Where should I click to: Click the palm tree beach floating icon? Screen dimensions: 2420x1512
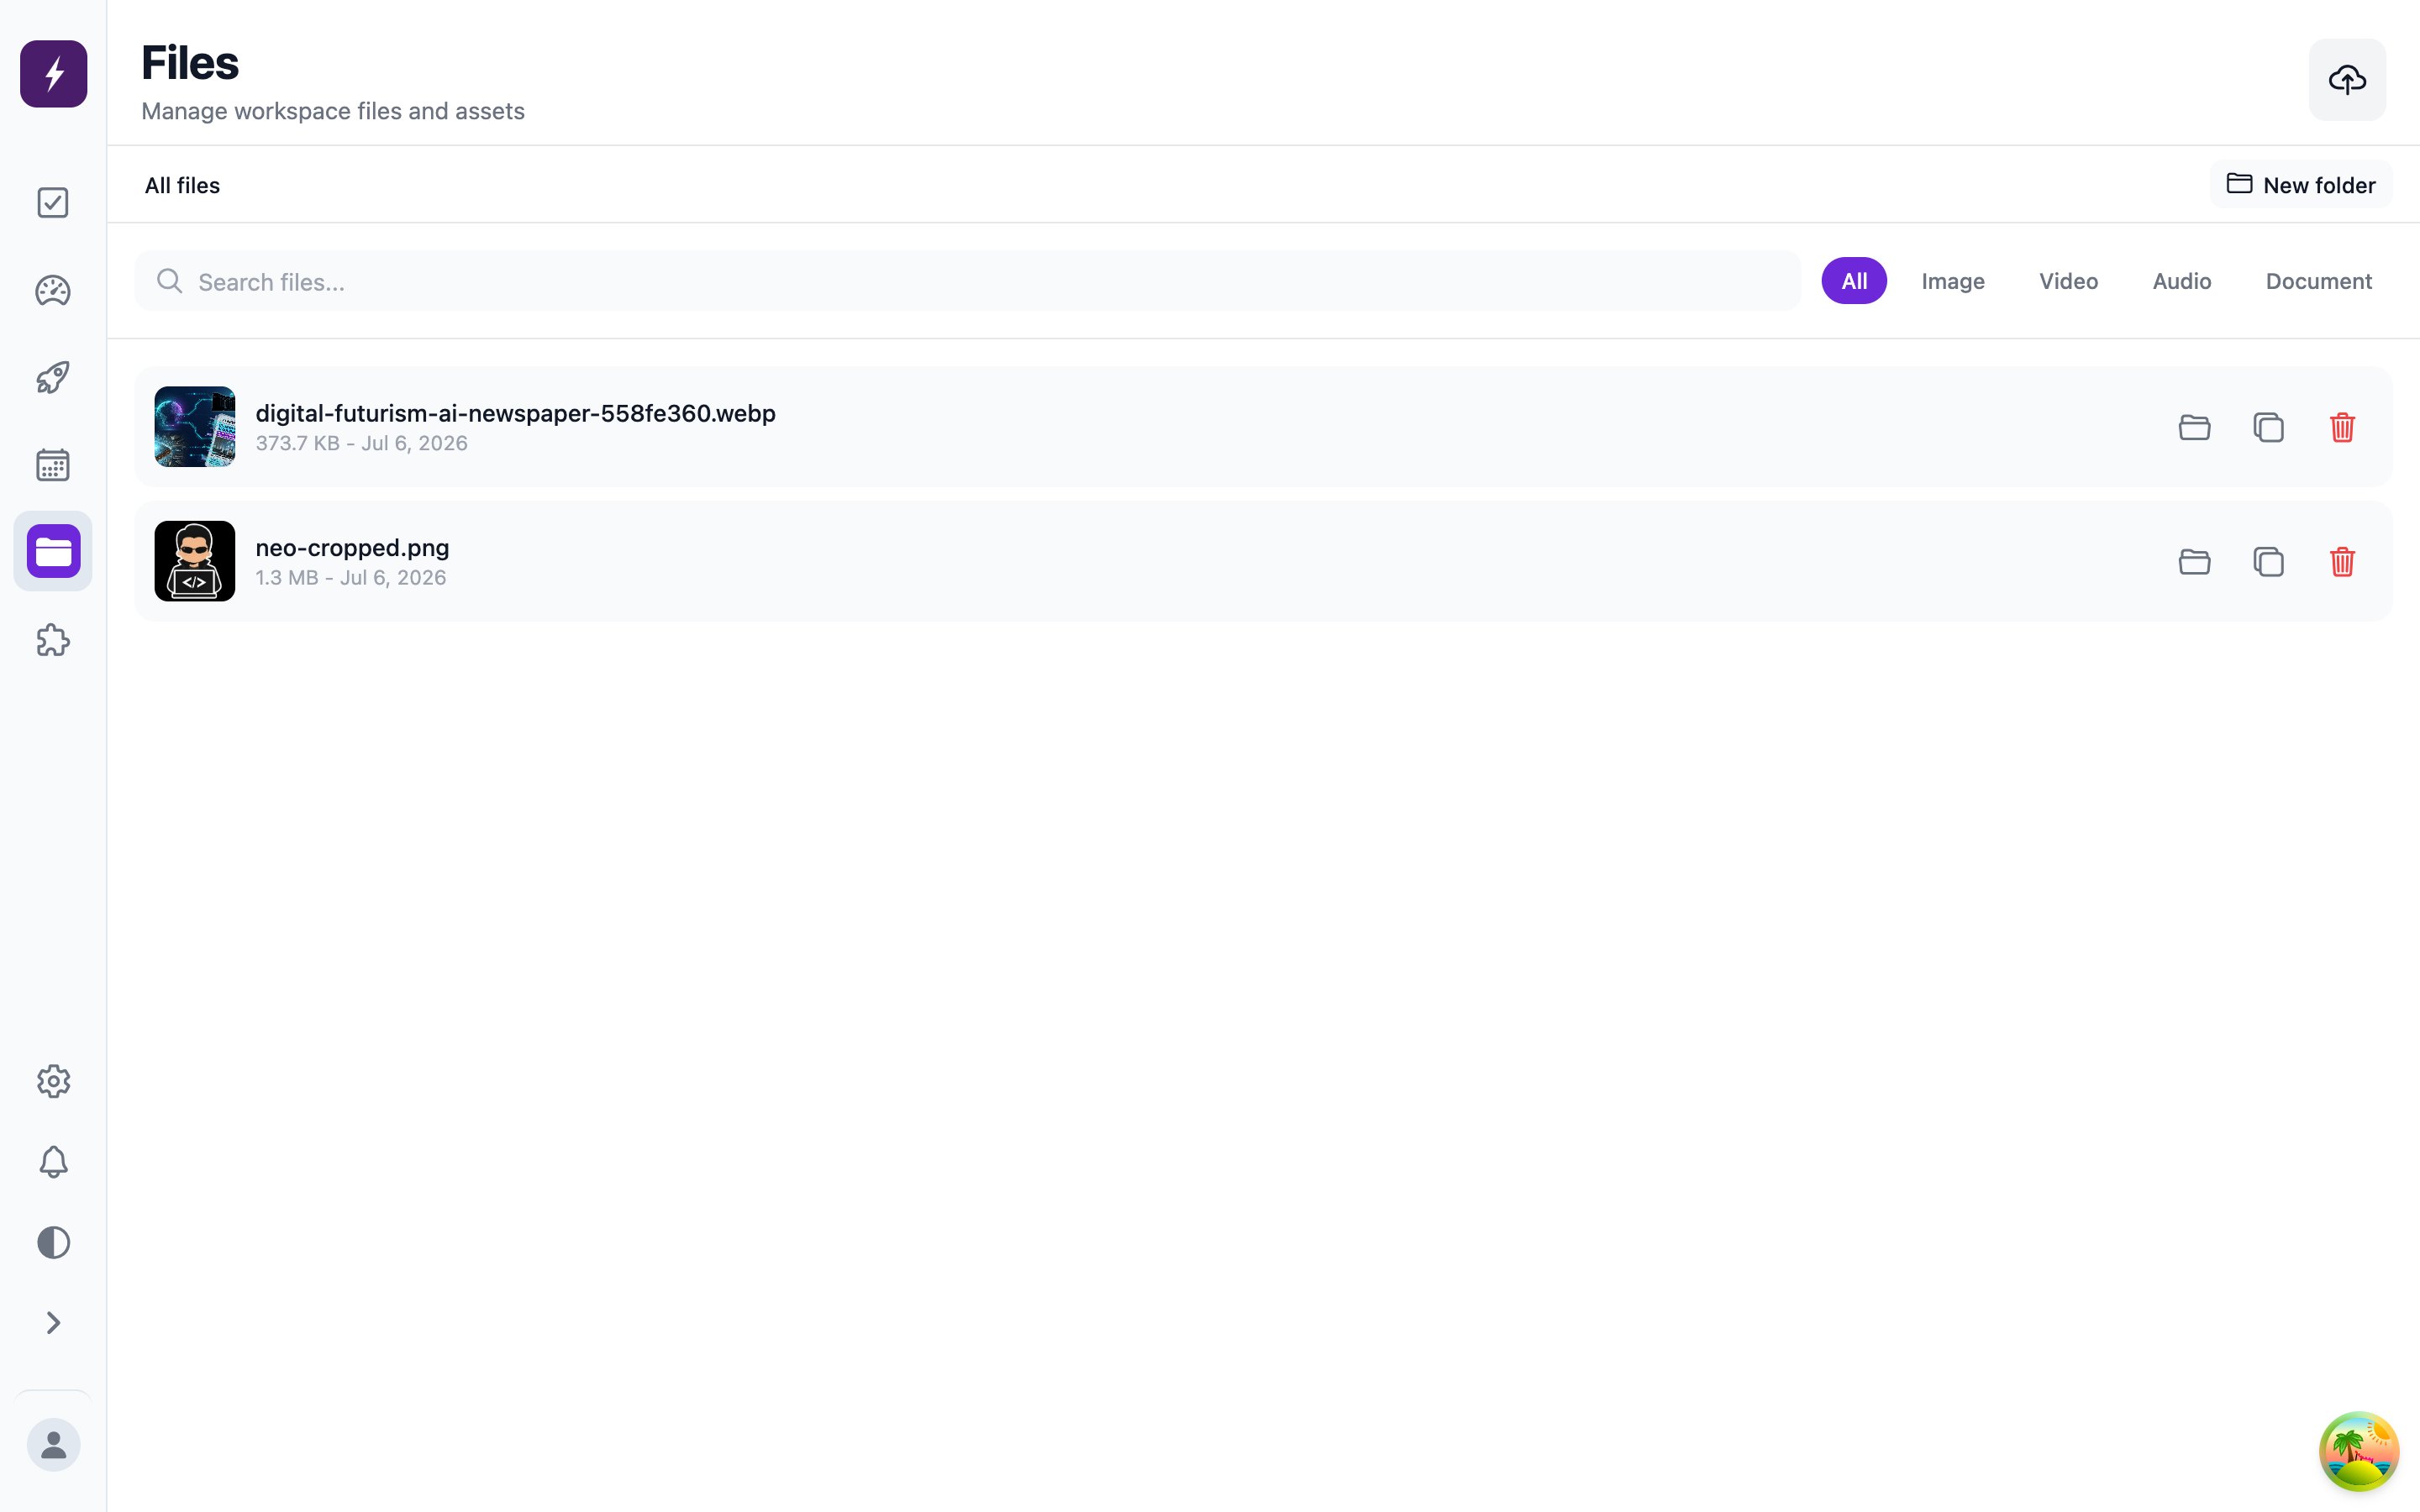tap(2359, 1451)
